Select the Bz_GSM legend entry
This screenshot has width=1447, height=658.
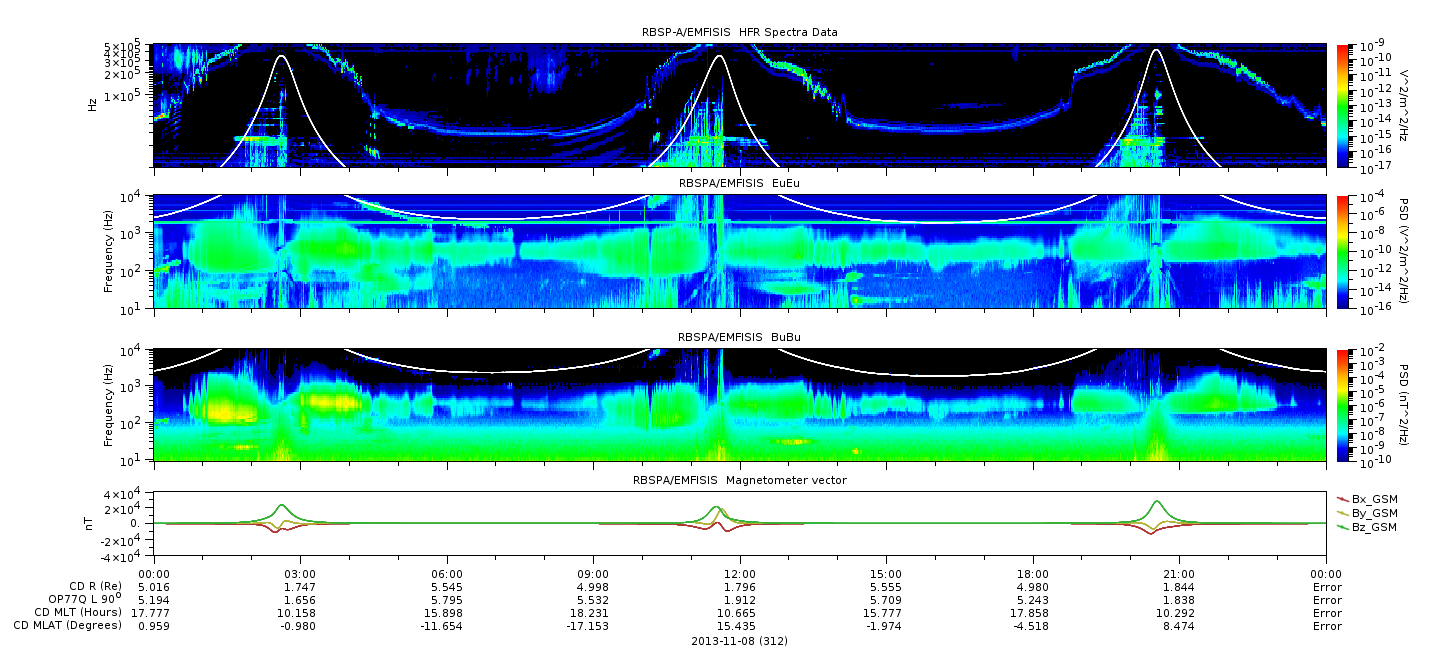(1367, 526)
